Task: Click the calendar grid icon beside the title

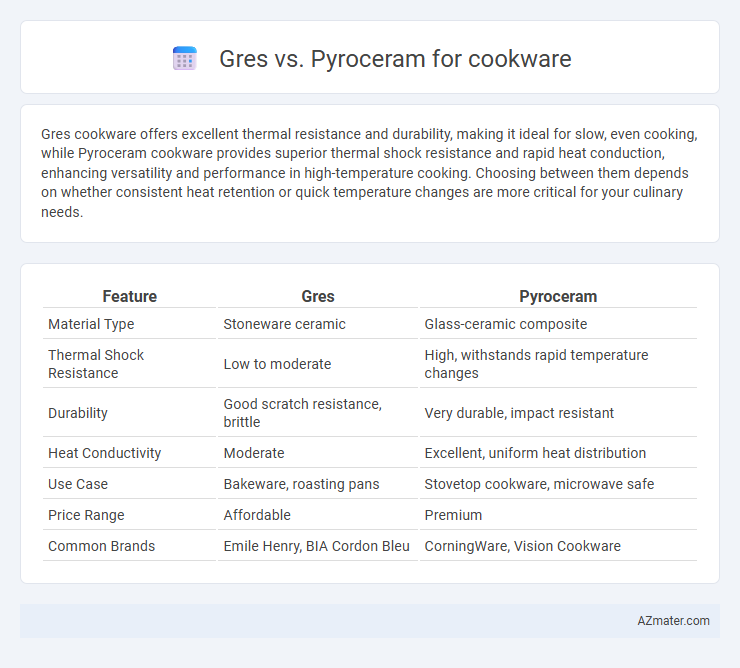Action: [x=185, y=58]
